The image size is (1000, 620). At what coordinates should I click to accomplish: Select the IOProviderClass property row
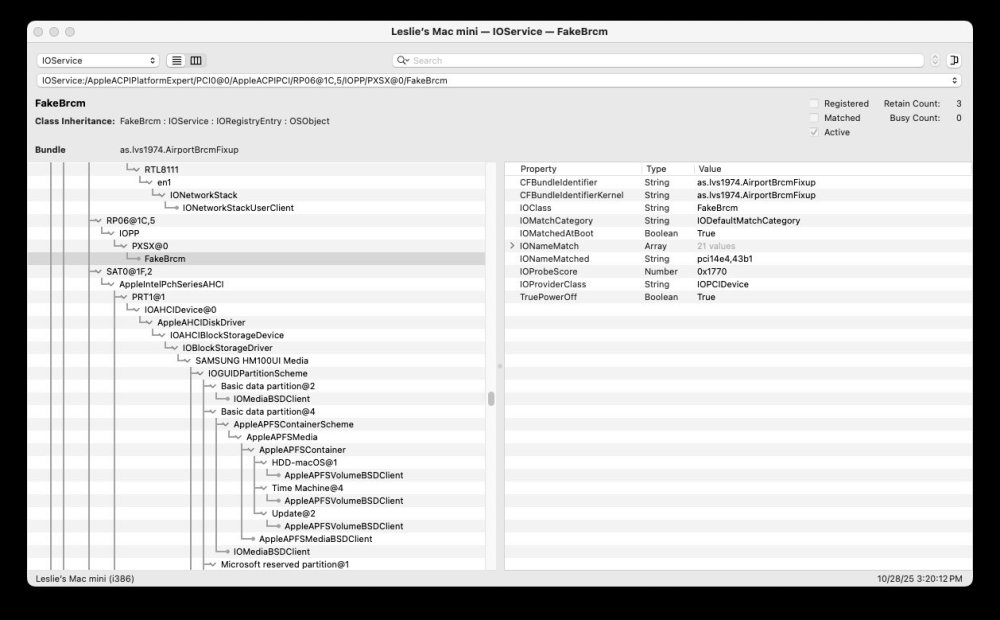tap(739, 284)
